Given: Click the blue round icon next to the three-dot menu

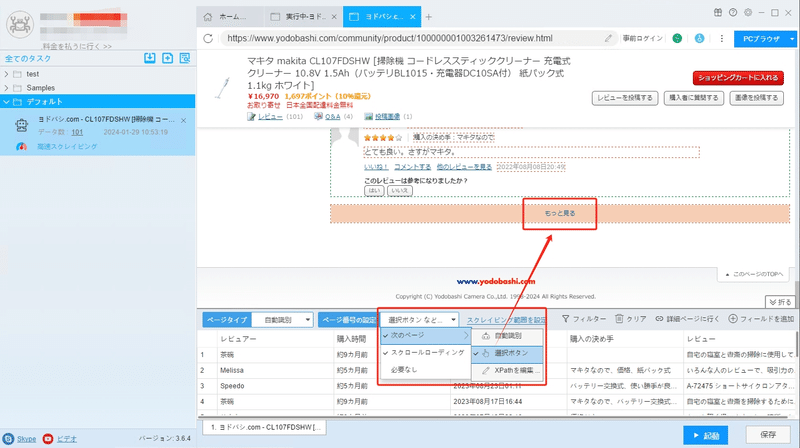Looking at the screenshot, I should 699,38.
